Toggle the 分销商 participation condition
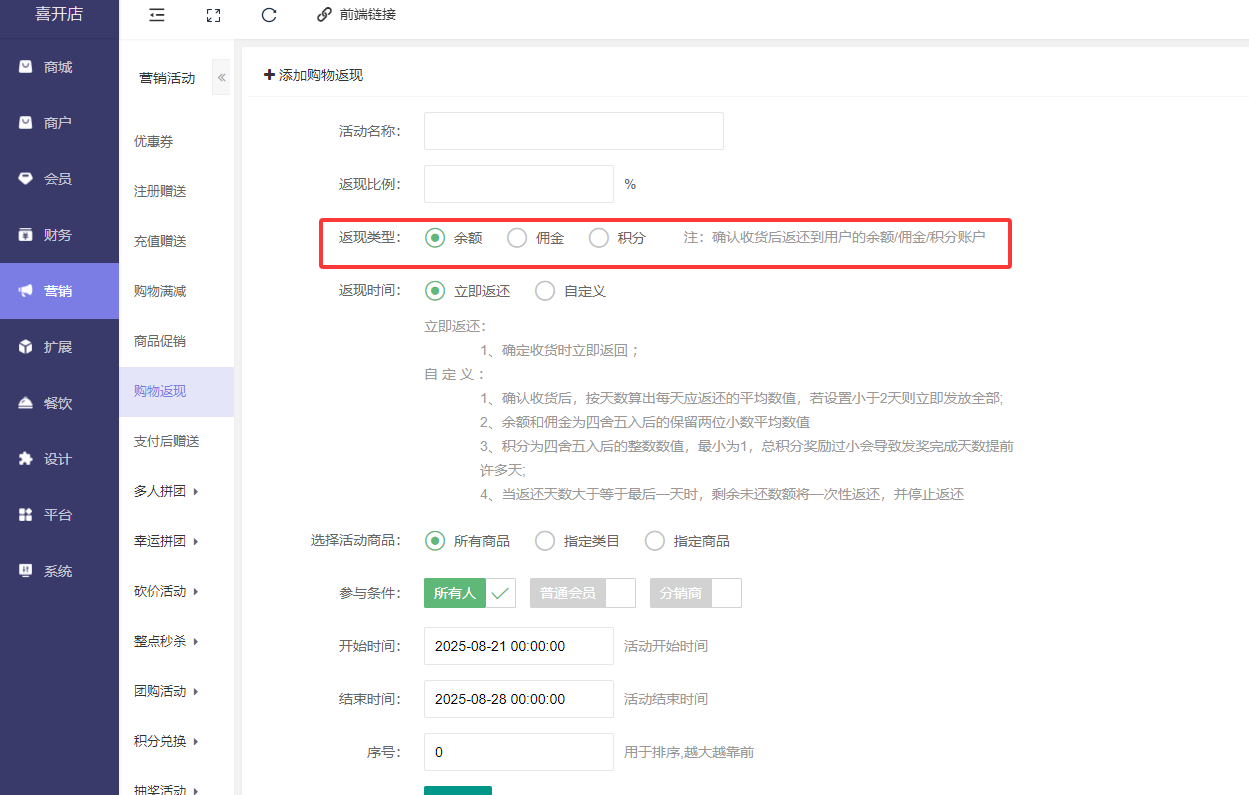This screenshot has height=795, width=1249. [696, 593]
